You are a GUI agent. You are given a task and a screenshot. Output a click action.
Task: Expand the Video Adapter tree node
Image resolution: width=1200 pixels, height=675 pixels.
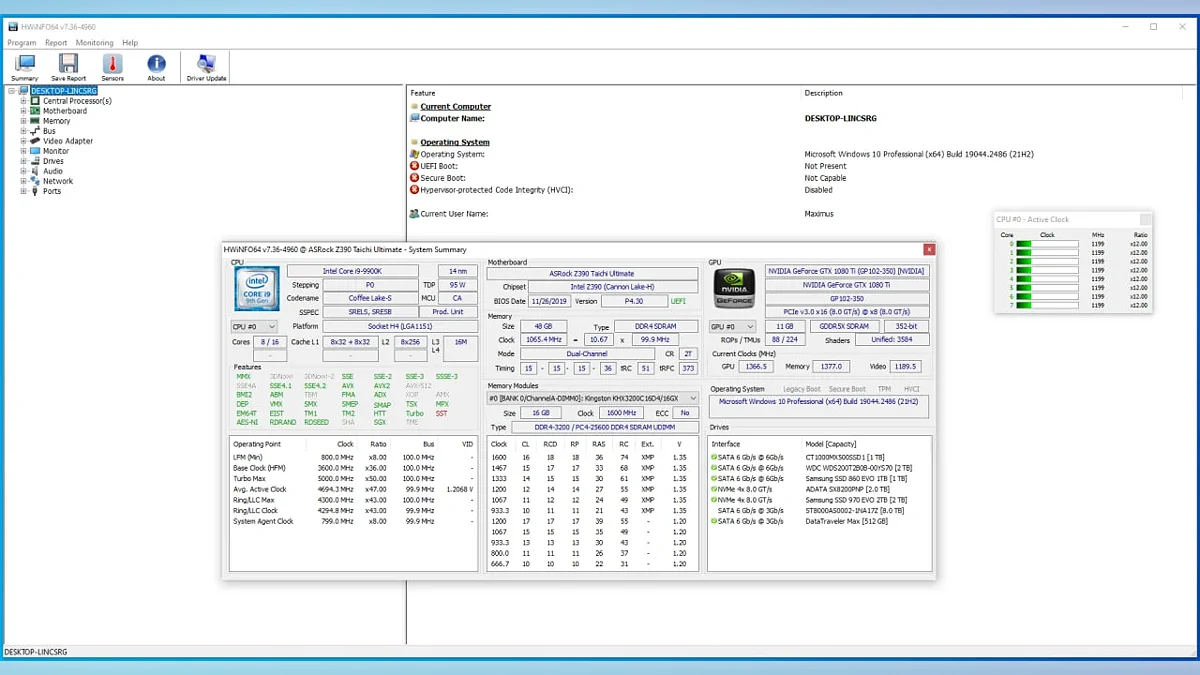click(24, 141)
